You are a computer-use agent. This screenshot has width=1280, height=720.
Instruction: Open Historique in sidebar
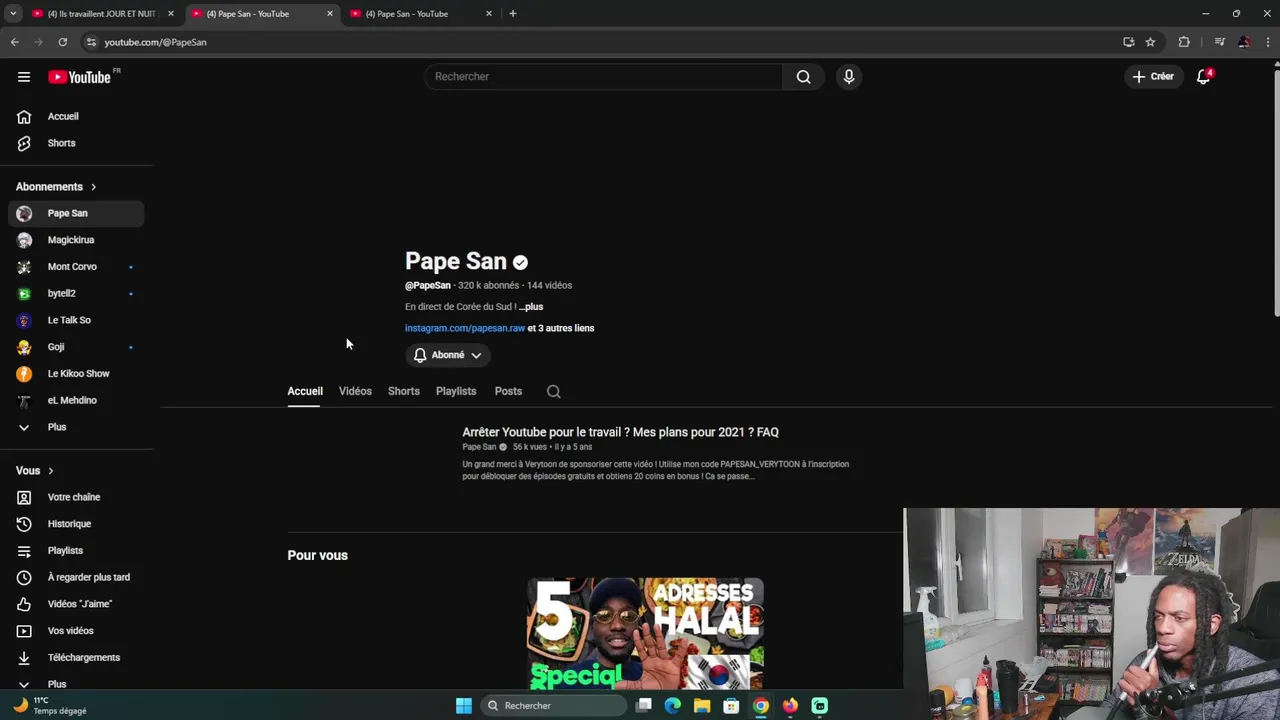click(x=76, y=524)
